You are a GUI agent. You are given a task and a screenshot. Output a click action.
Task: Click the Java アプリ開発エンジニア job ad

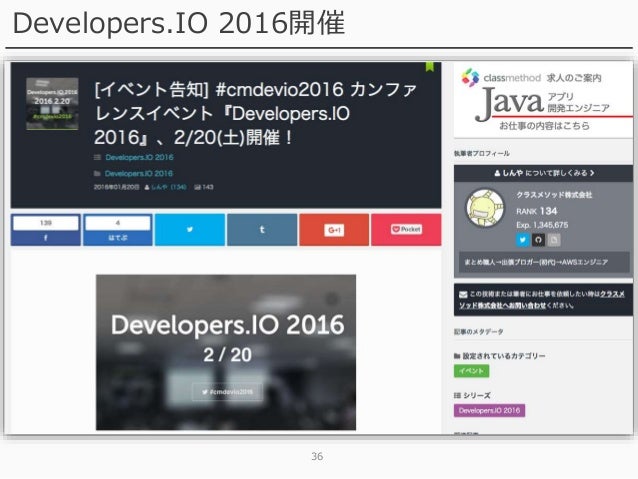tap(543, 100)
